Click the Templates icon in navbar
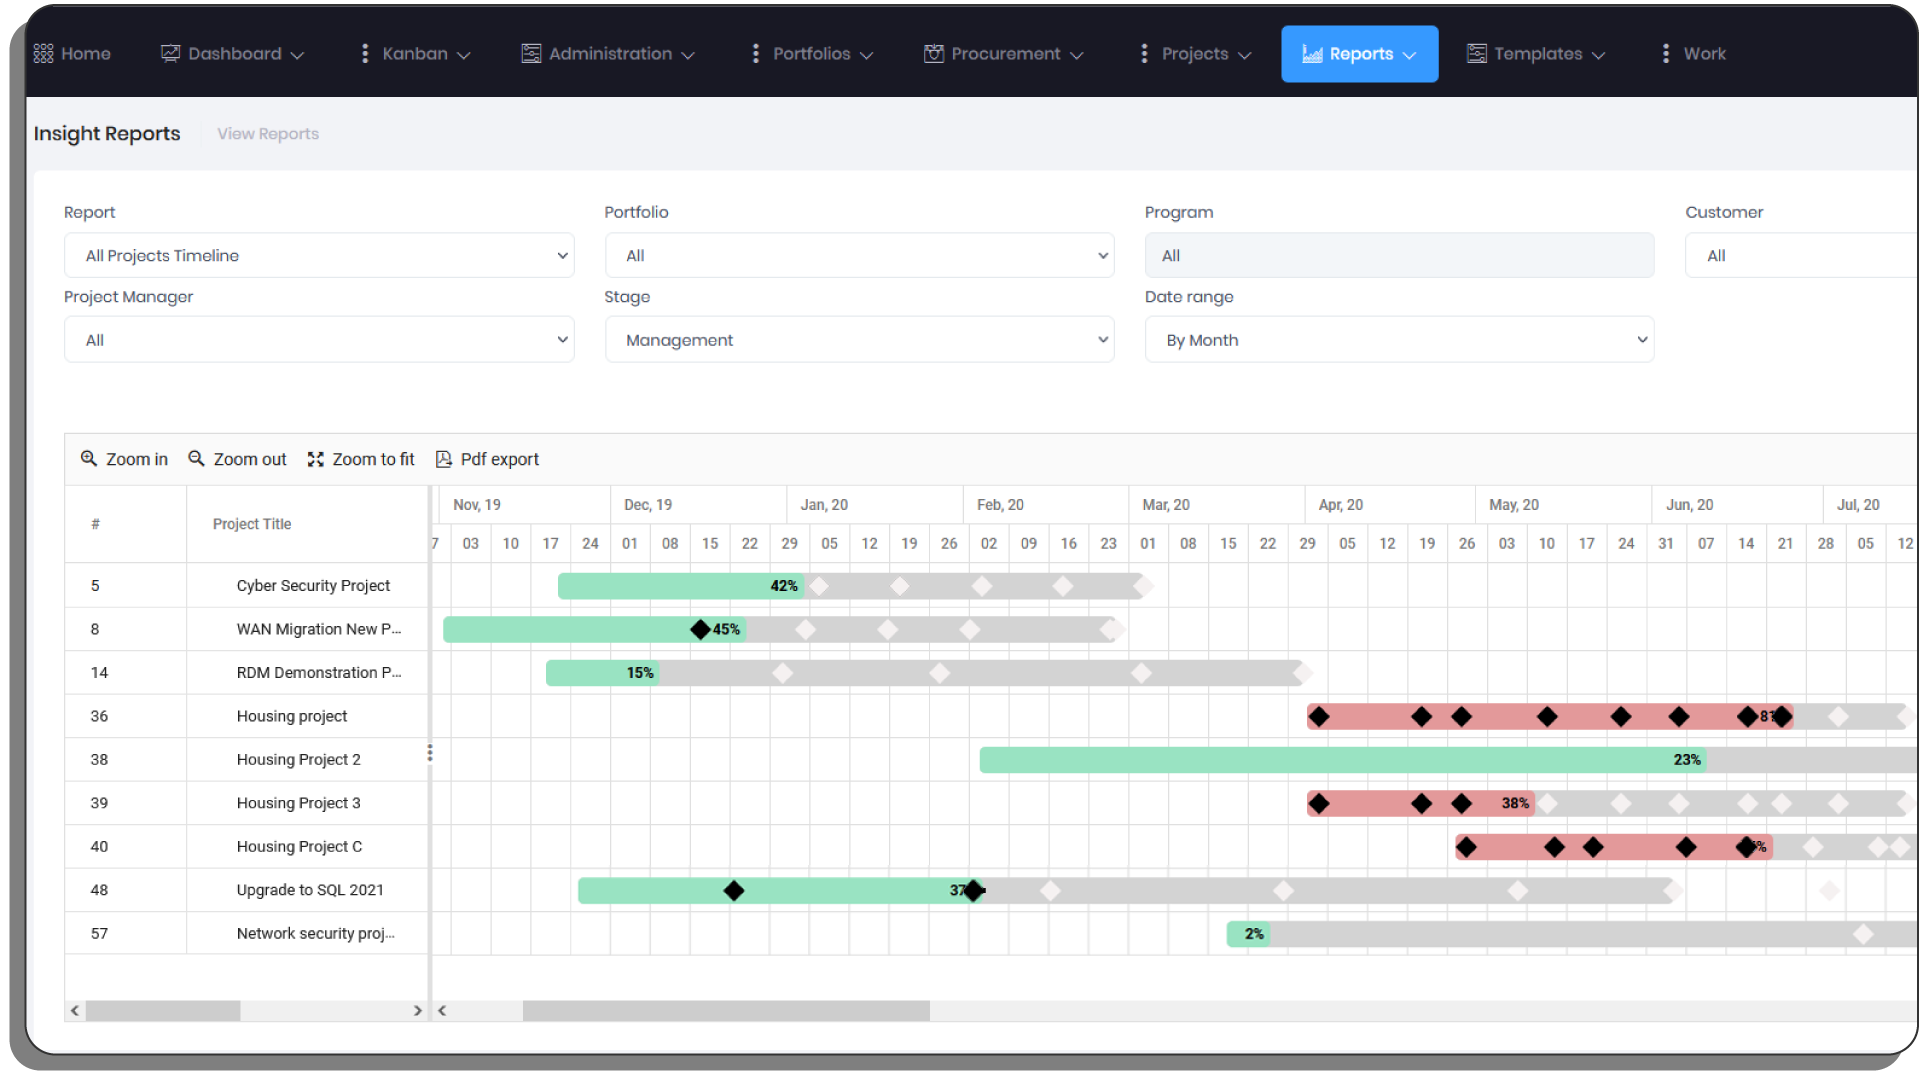Screen dimensions: 1920x1080 [1476, 54]
